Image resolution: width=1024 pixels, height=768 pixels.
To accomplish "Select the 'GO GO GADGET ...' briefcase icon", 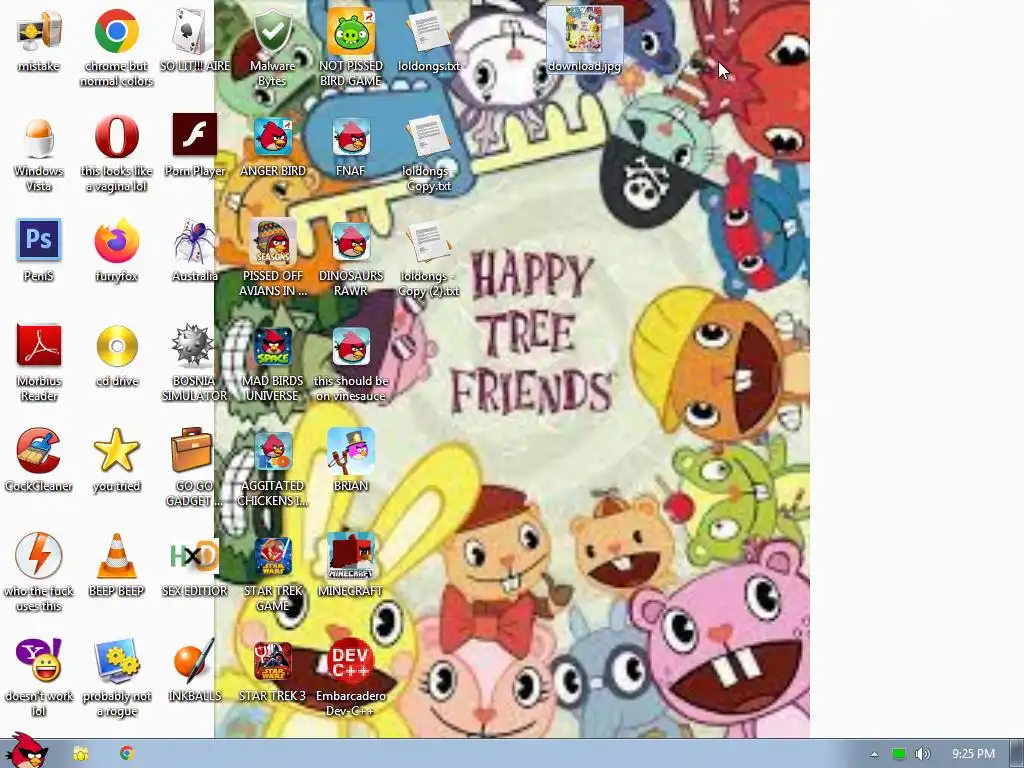I will coord(191,450).
